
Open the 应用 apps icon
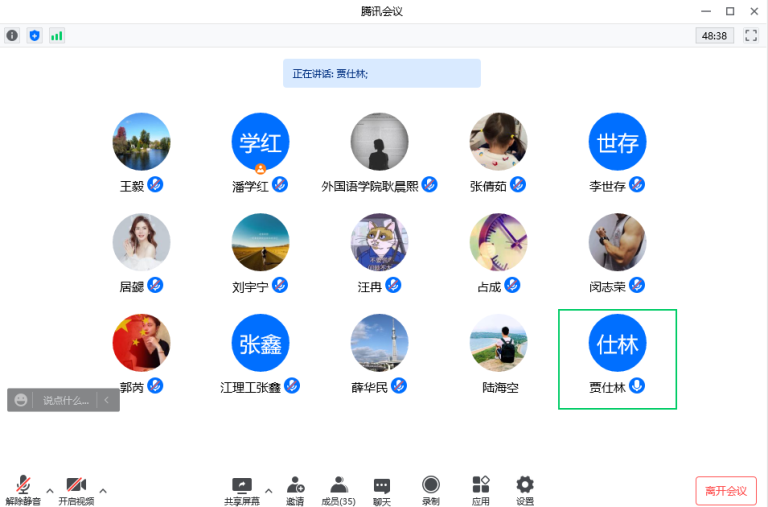[480, 490]
